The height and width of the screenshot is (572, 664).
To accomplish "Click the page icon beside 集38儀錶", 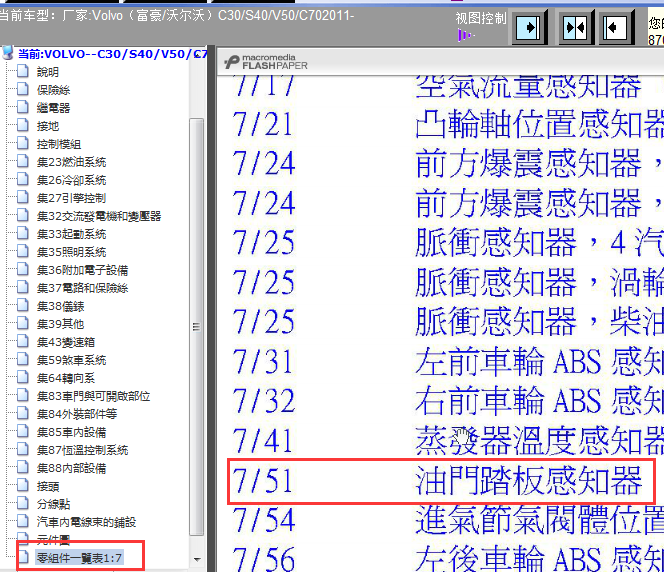I will pyautogui.click(x=23, y=305).
